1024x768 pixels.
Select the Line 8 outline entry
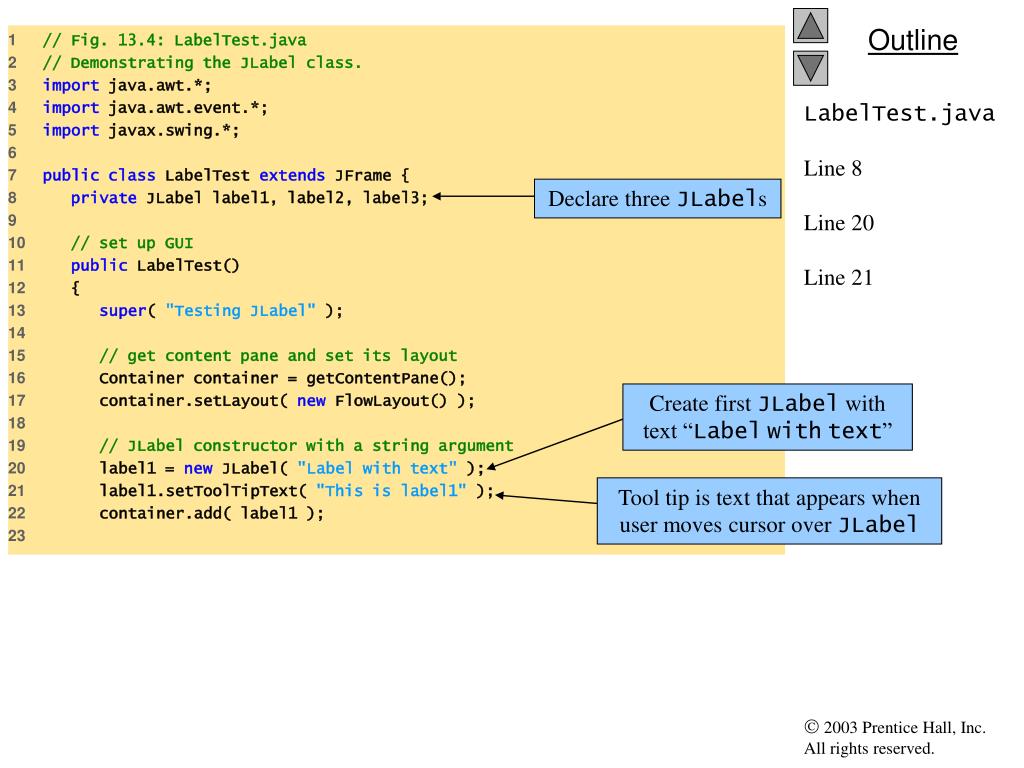[833, 168]
